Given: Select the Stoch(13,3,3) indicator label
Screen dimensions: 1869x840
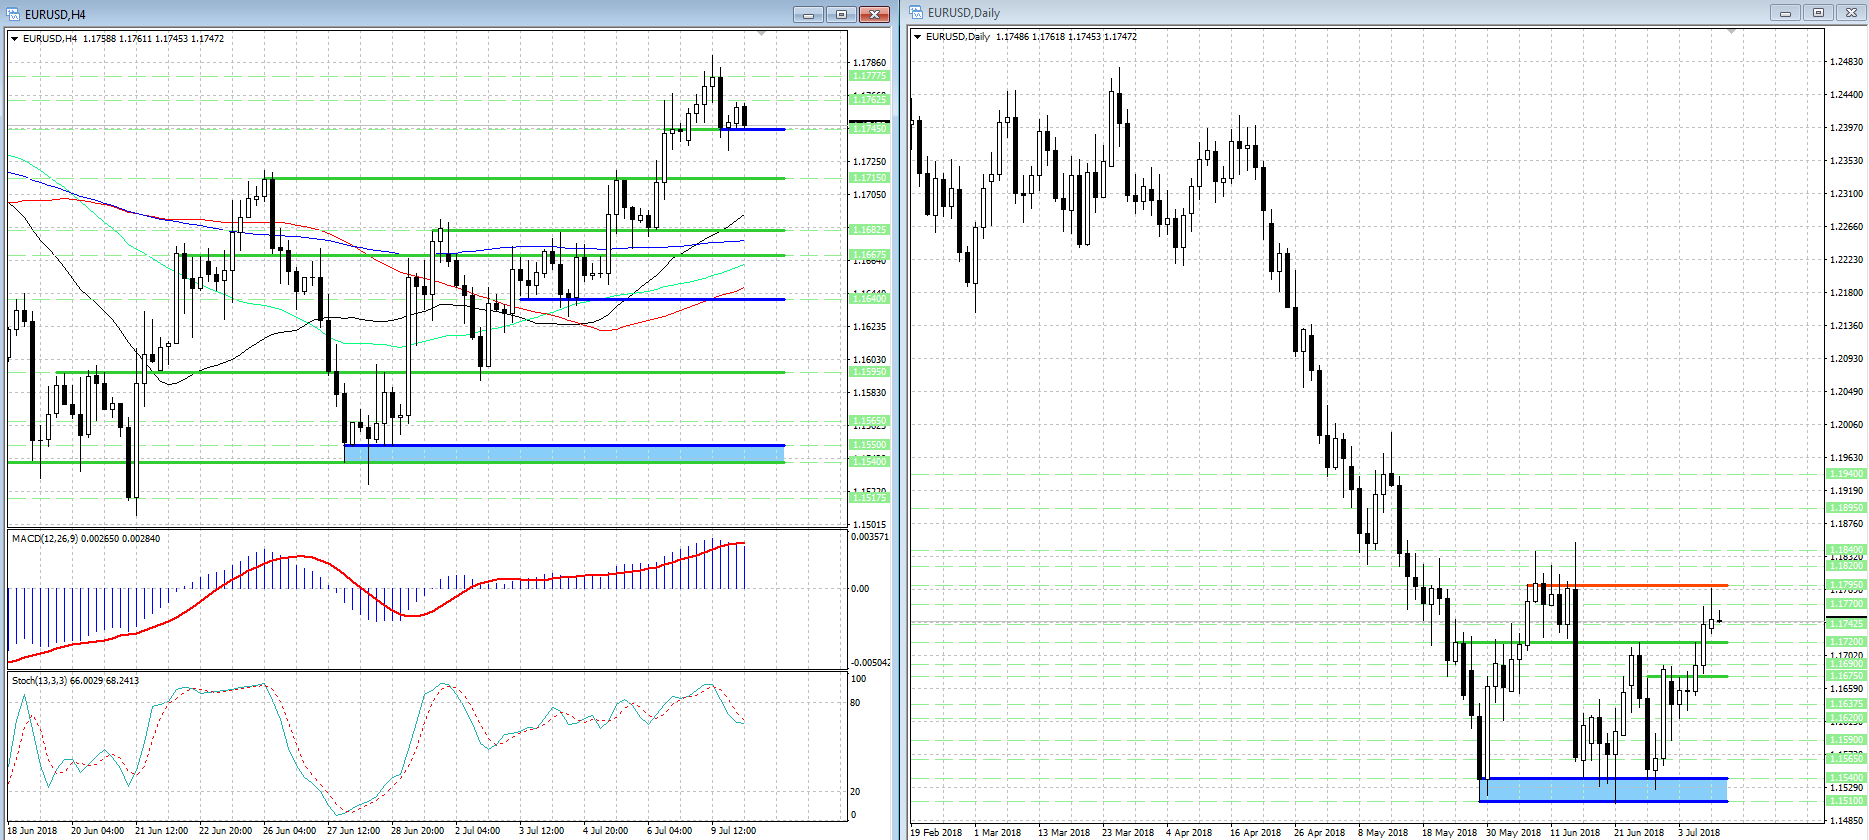Looking at the screenshot, I should pos(75,681).
